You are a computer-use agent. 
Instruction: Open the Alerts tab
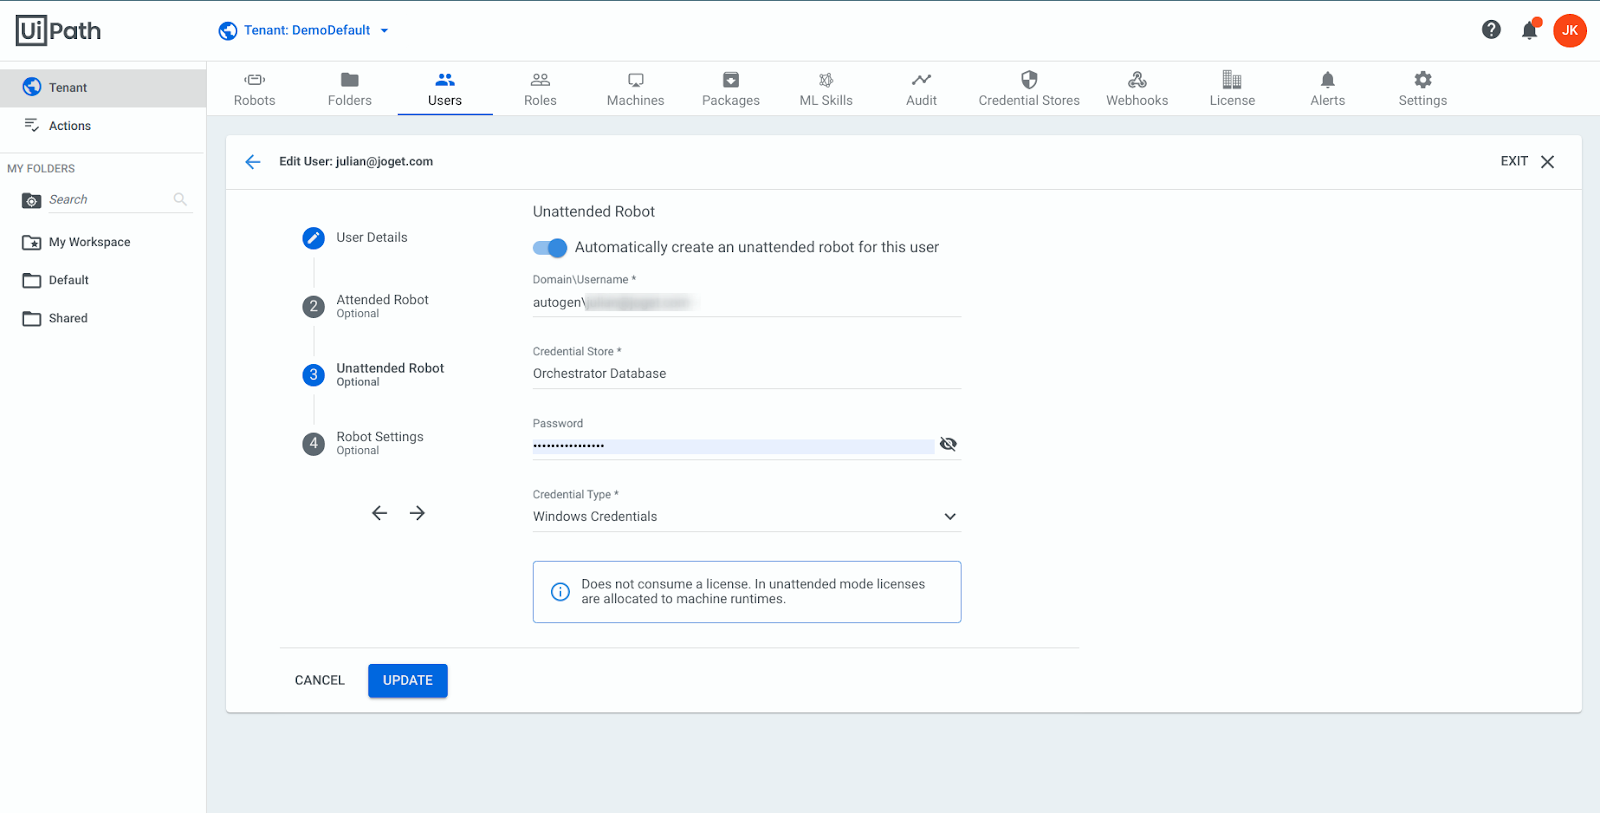pyautogui.click(x=1327, y=89)
